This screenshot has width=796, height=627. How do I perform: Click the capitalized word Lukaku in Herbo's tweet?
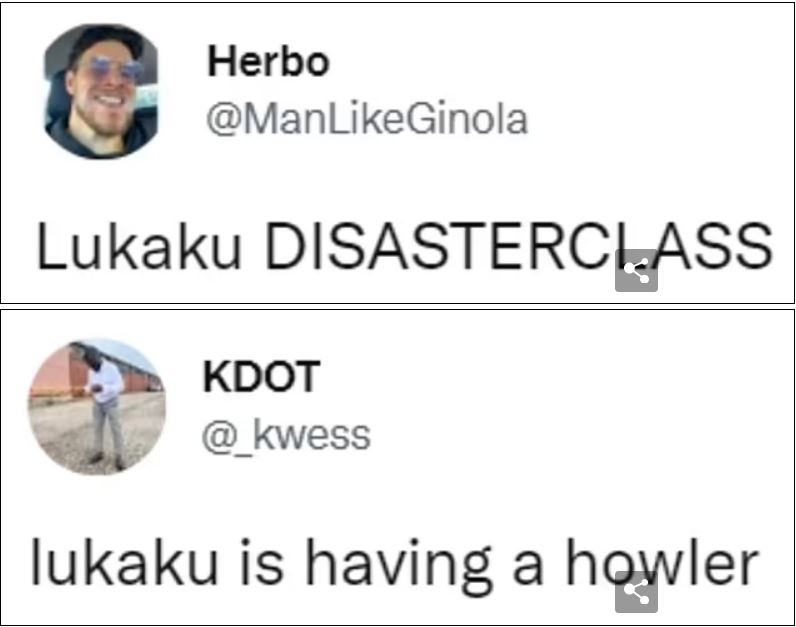pos(139,245)
